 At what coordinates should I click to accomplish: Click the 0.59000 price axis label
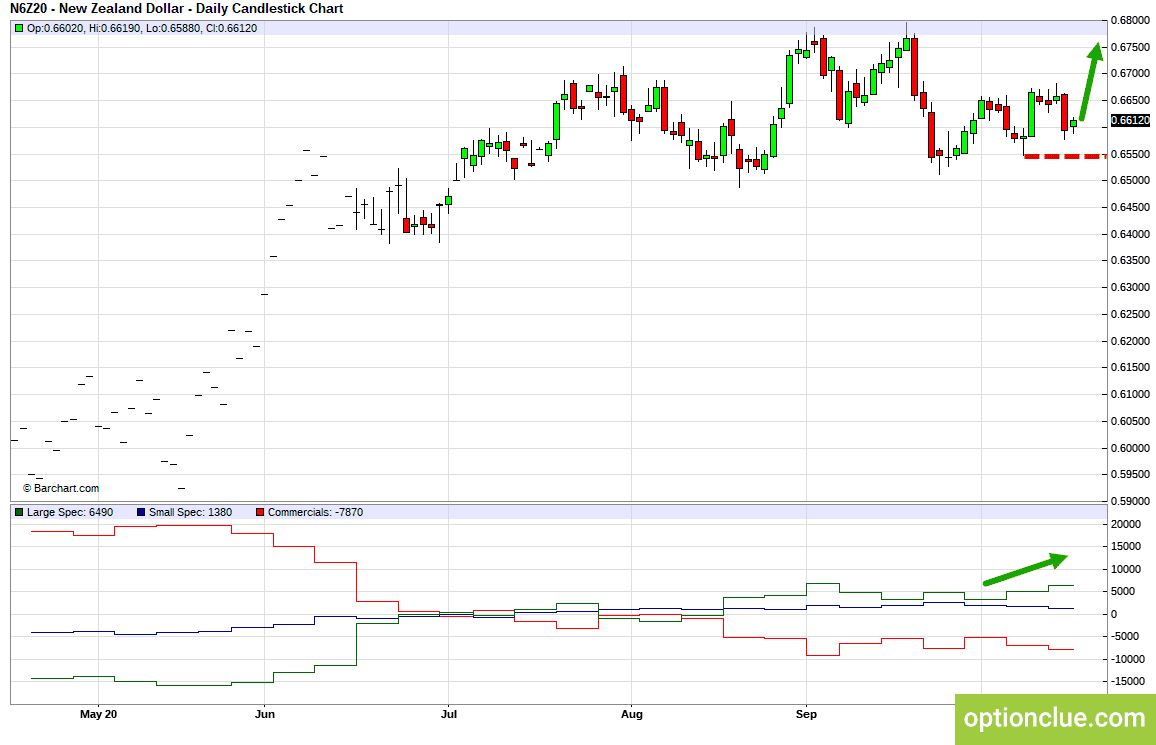pos(1130,501)
